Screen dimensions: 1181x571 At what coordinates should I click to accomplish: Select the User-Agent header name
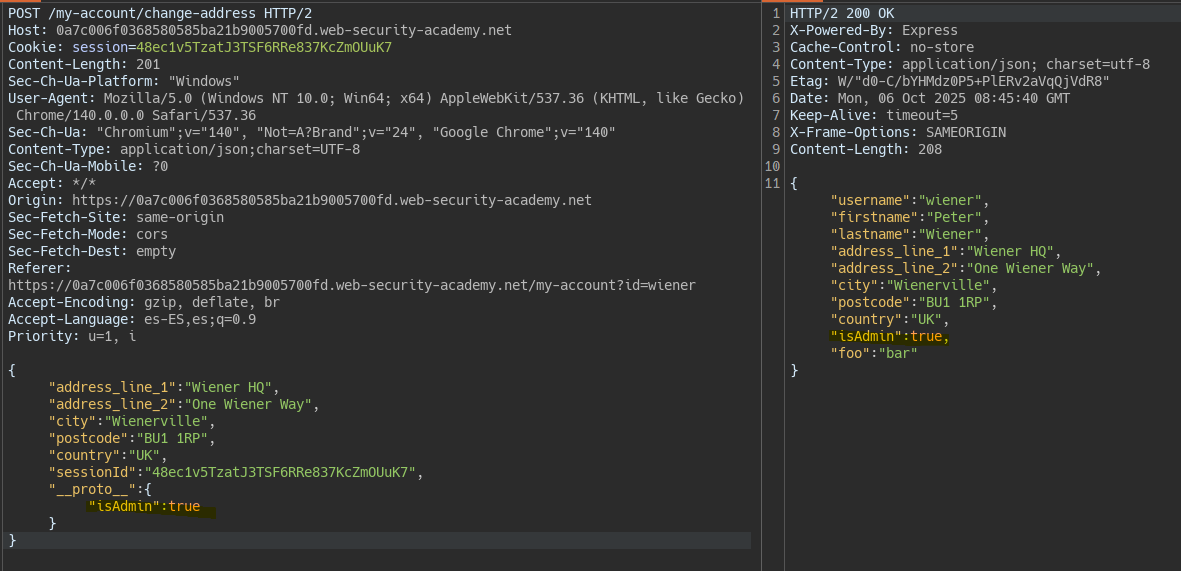click(x=48, y=98)
